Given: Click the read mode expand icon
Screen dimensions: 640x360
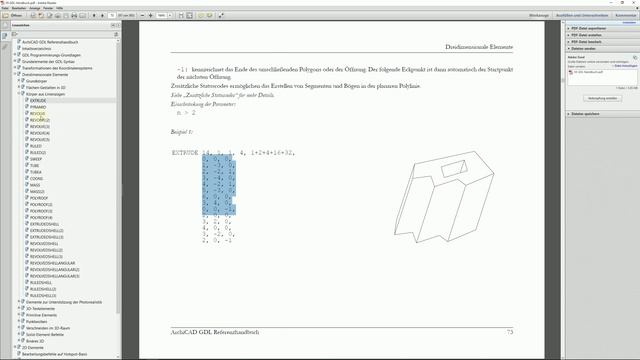Looking at the screenshot, I should [221, 16].
